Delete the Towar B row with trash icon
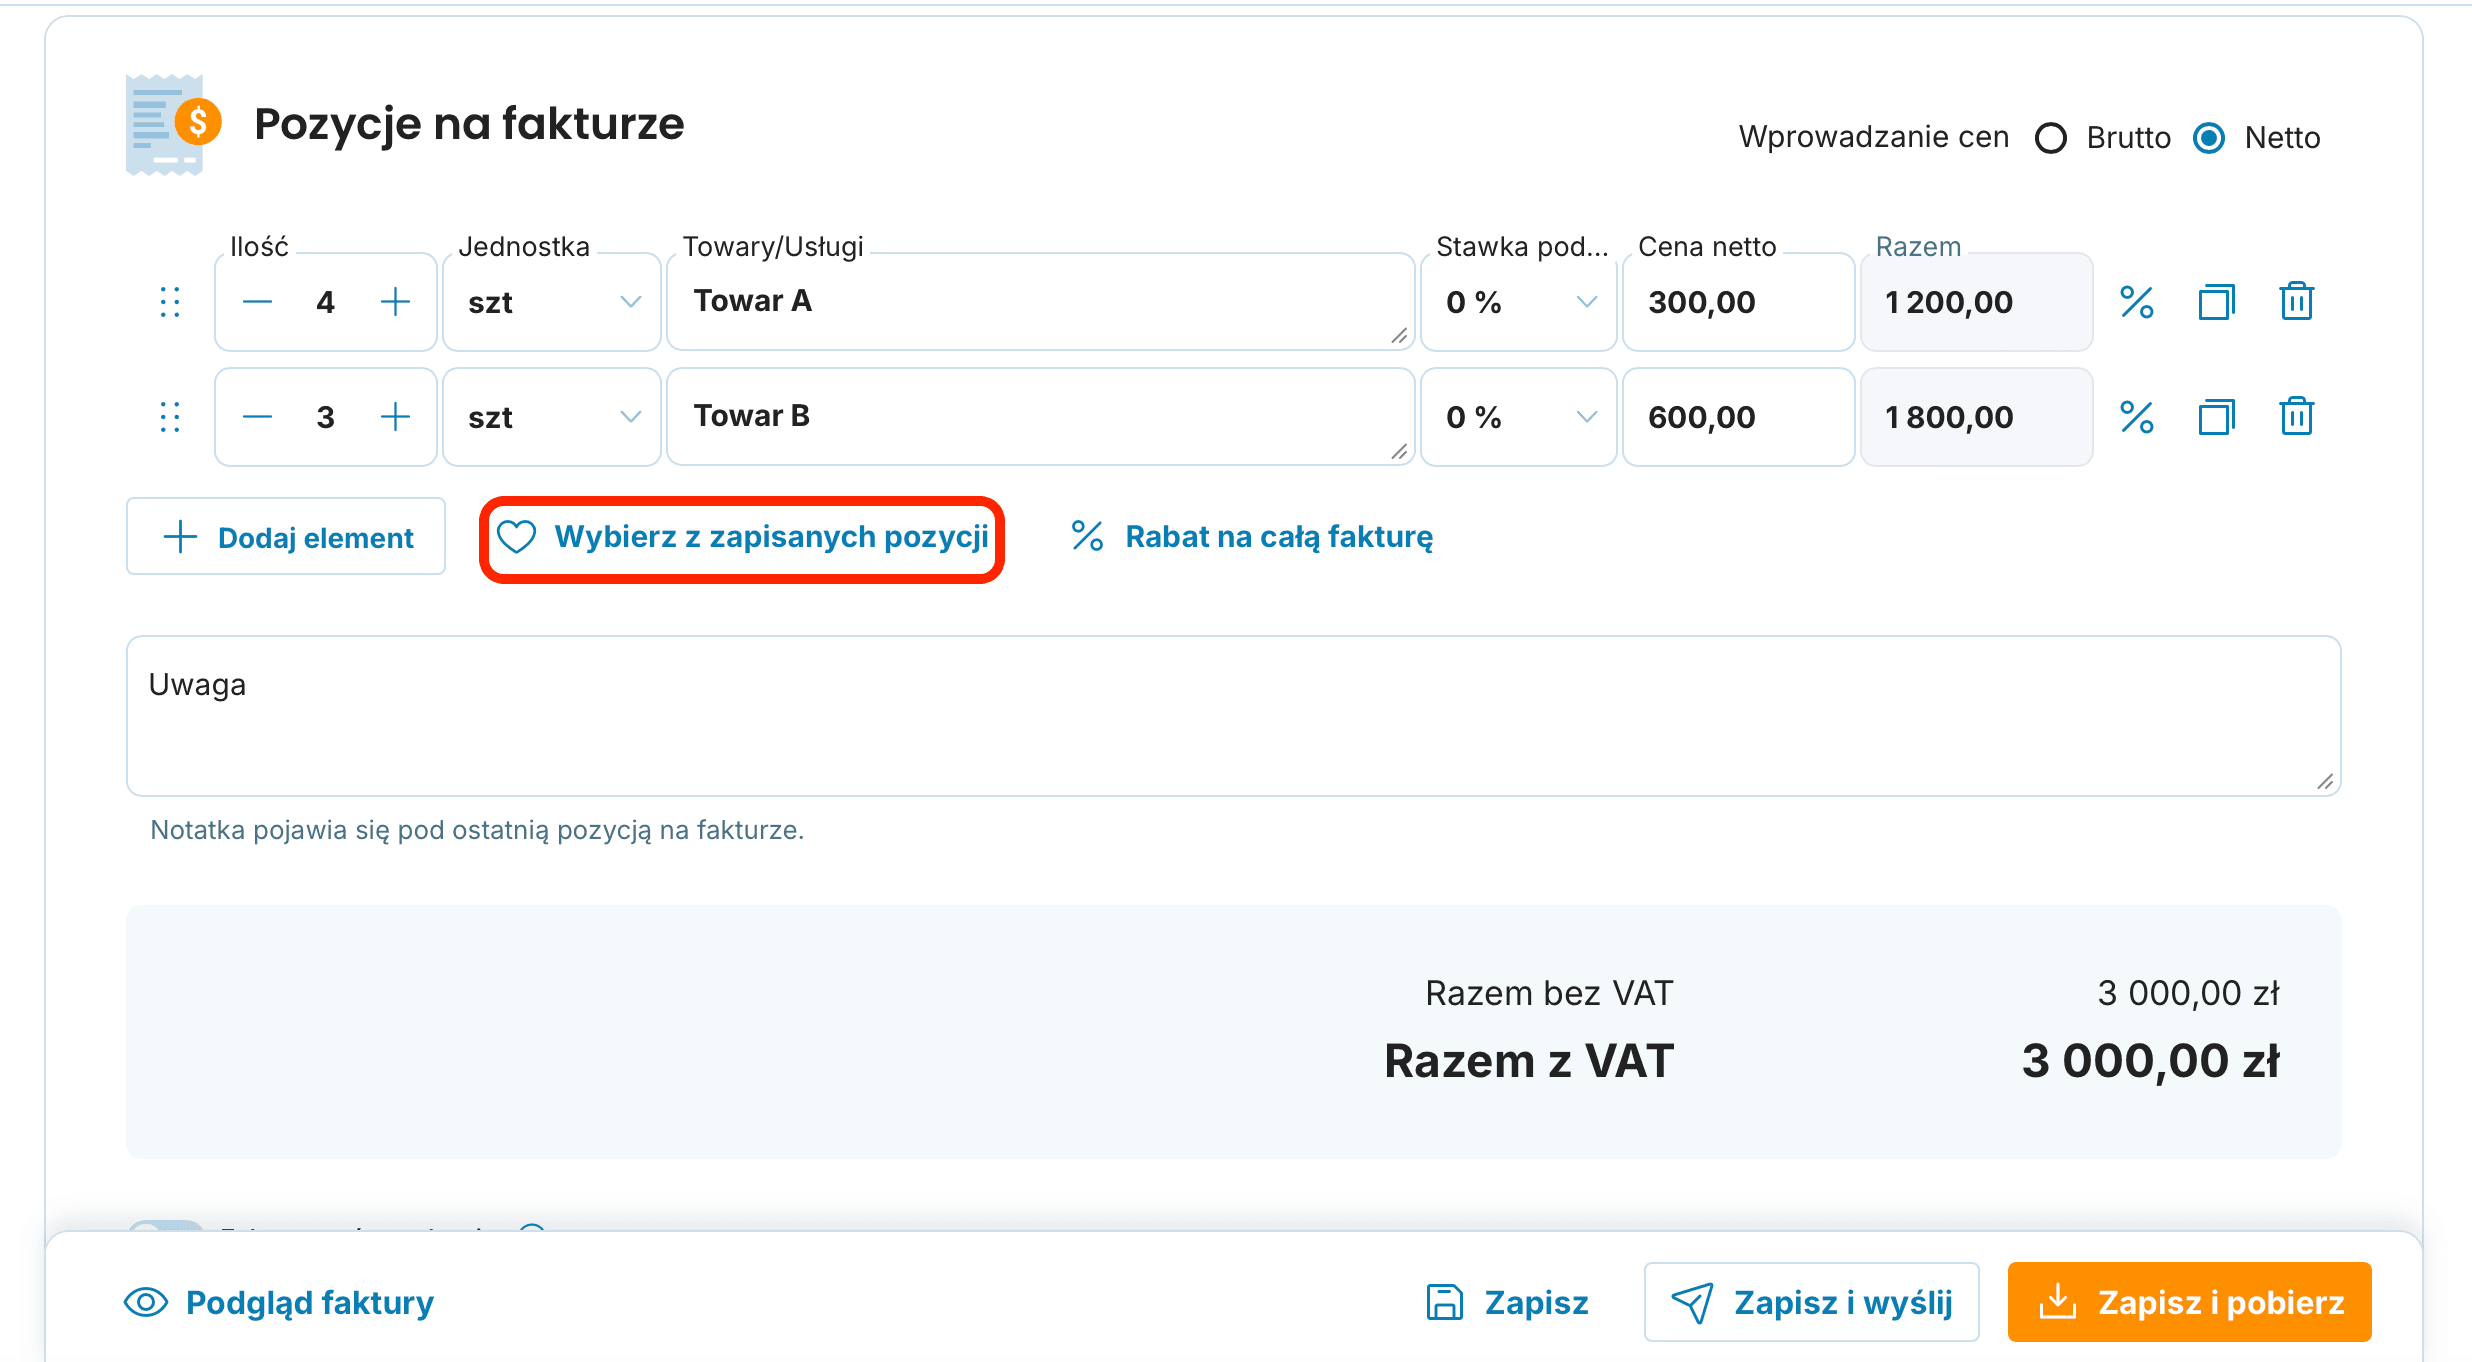Image resolution: width=2472 pixels, height=1362 pixels. [2296, 416]
